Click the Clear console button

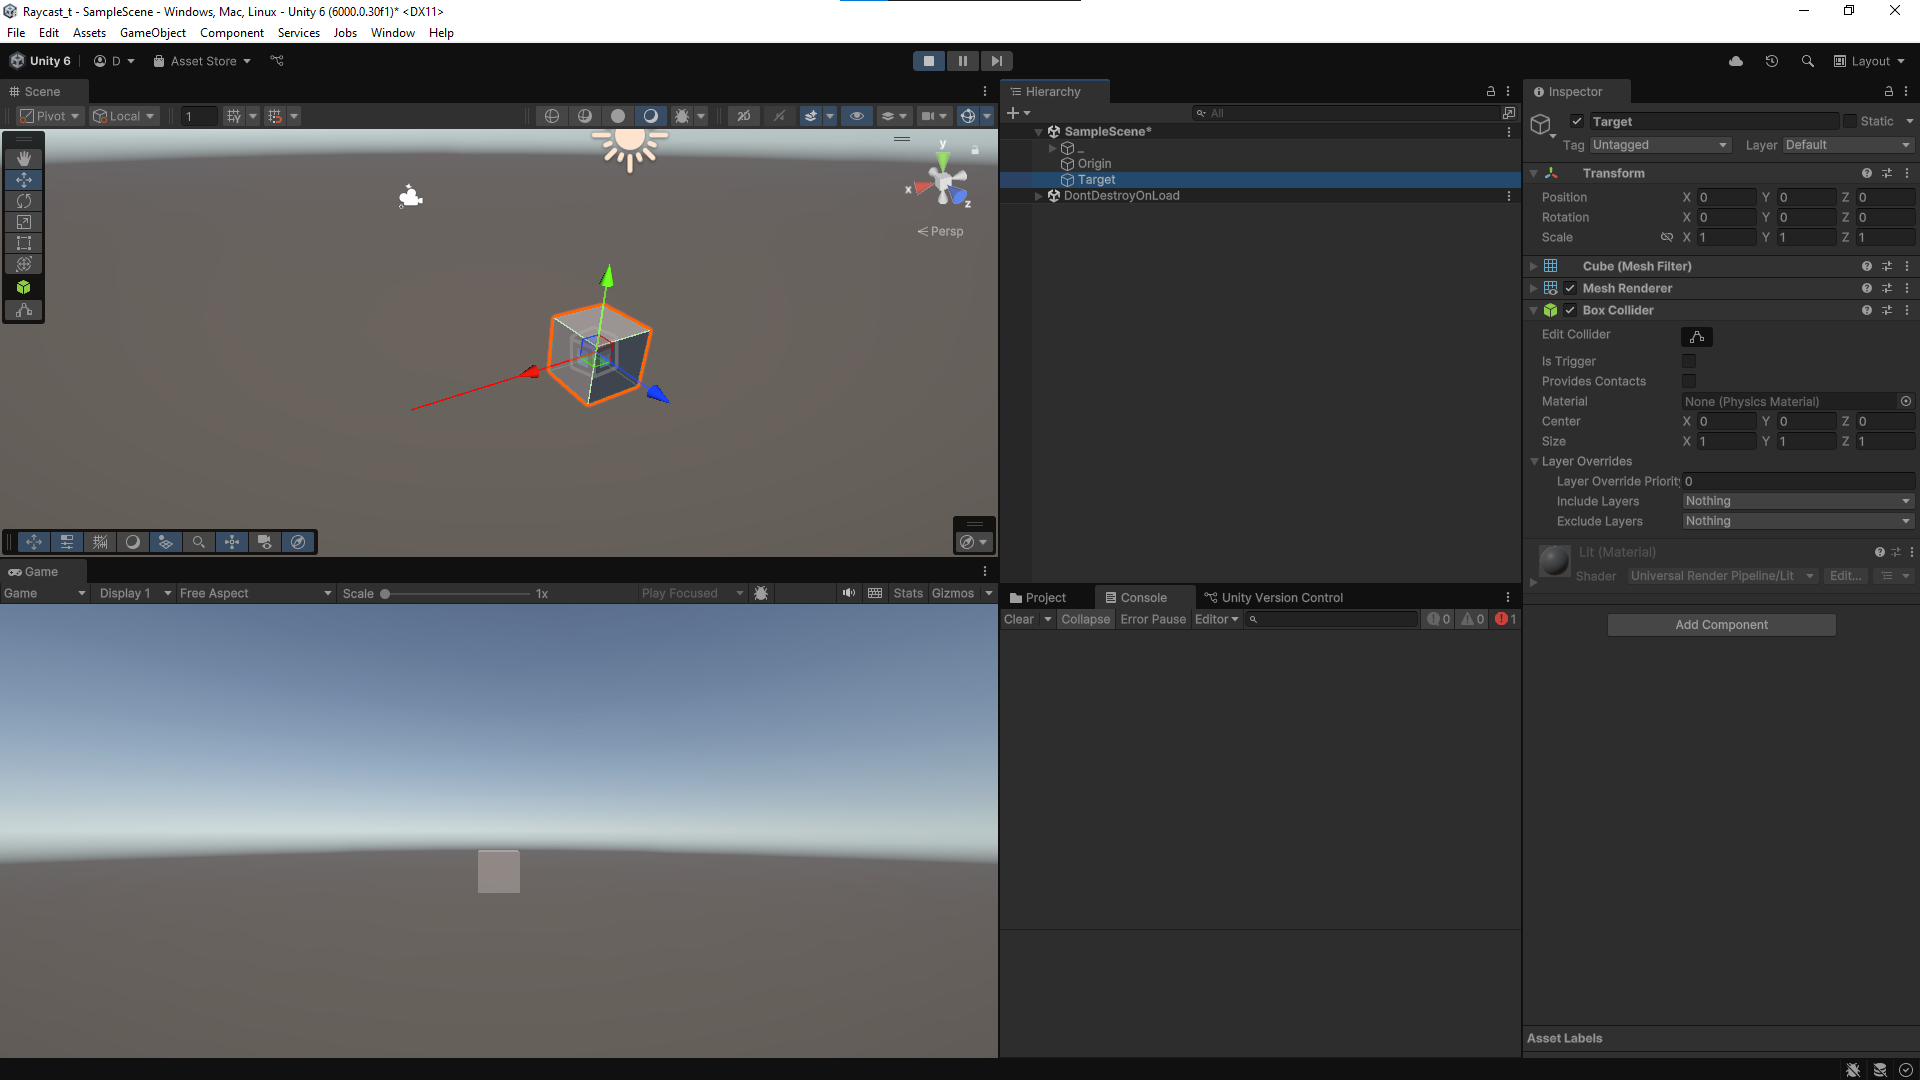[x=1018, y=620]
